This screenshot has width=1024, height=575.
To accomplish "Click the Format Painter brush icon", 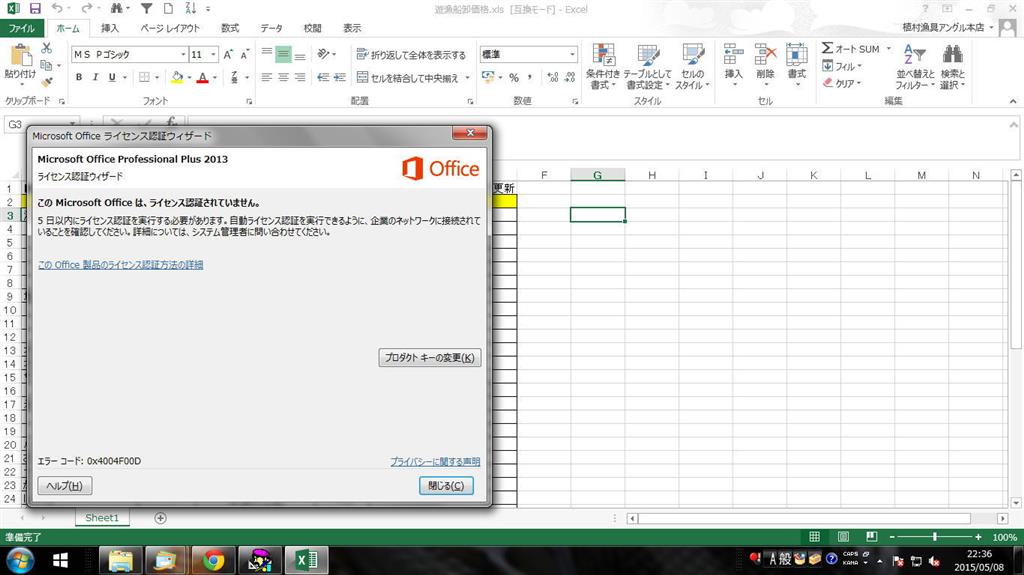I will [46, 82].
